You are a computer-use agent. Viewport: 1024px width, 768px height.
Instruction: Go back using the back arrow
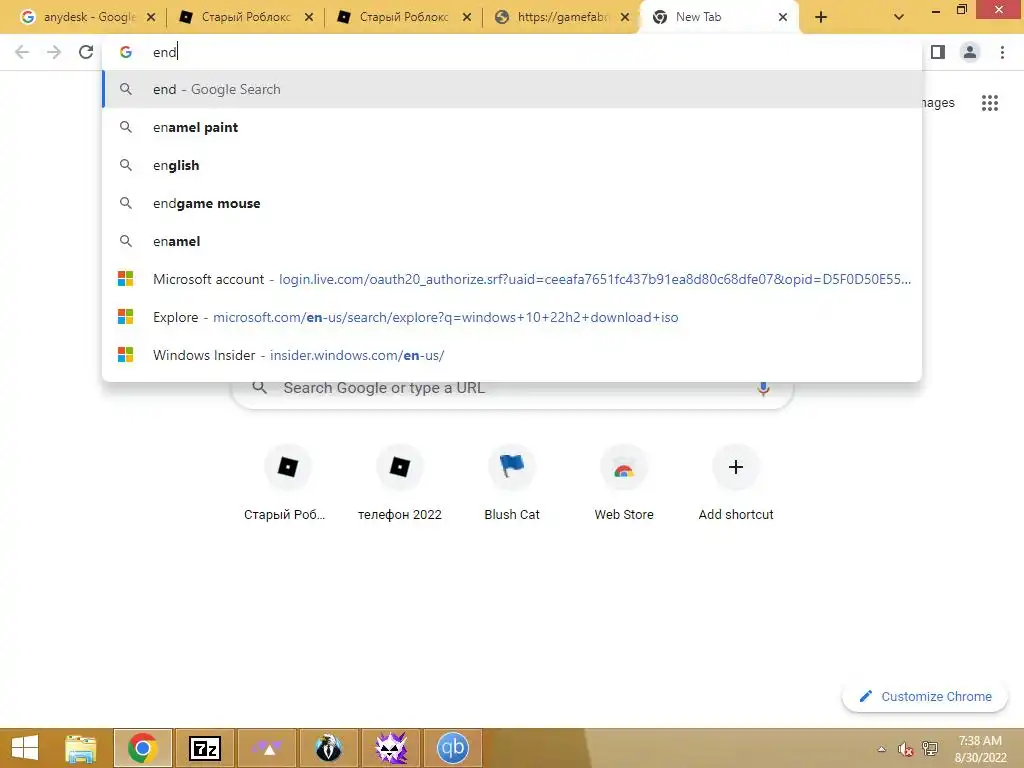[22, 52]
